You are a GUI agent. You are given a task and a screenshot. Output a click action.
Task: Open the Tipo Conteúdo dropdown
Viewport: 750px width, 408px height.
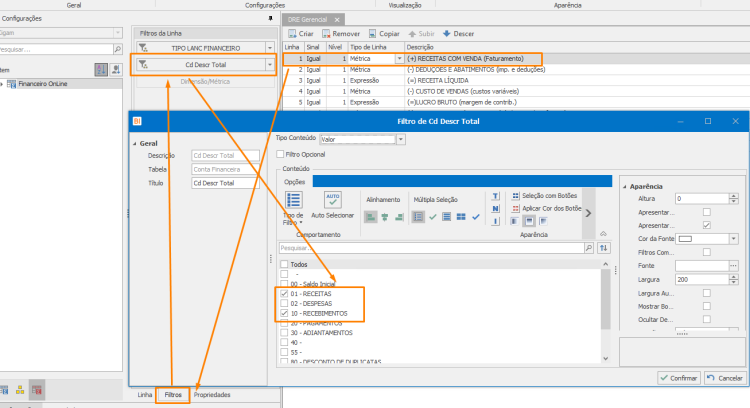point(401,139)
